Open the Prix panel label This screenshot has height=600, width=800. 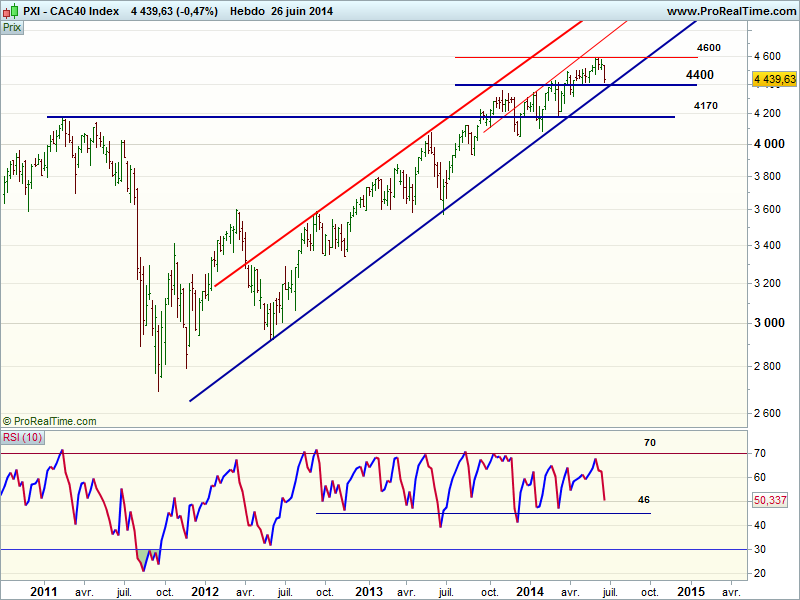(x=14, y=28)
